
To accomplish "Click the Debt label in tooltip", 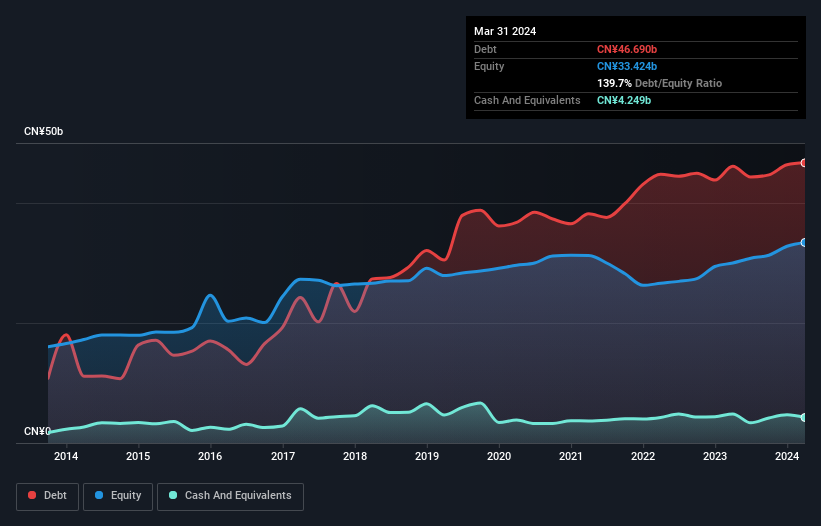I will pyautogui.click(x=485, y=49).
